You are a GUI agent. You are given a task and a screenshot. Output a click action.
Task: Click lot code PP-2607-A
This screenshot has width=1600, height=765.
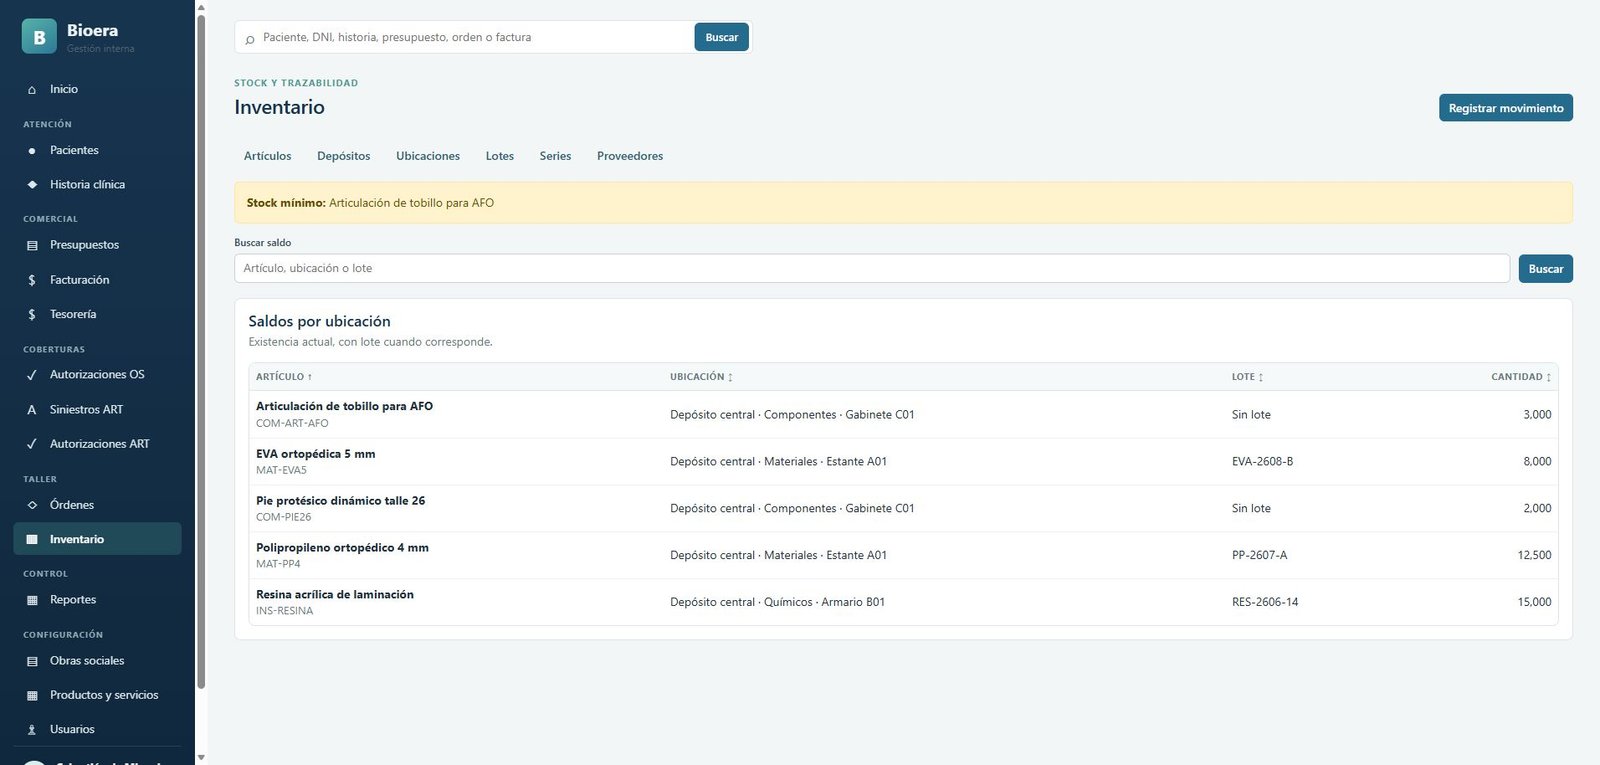click(x=1260, y=555)
